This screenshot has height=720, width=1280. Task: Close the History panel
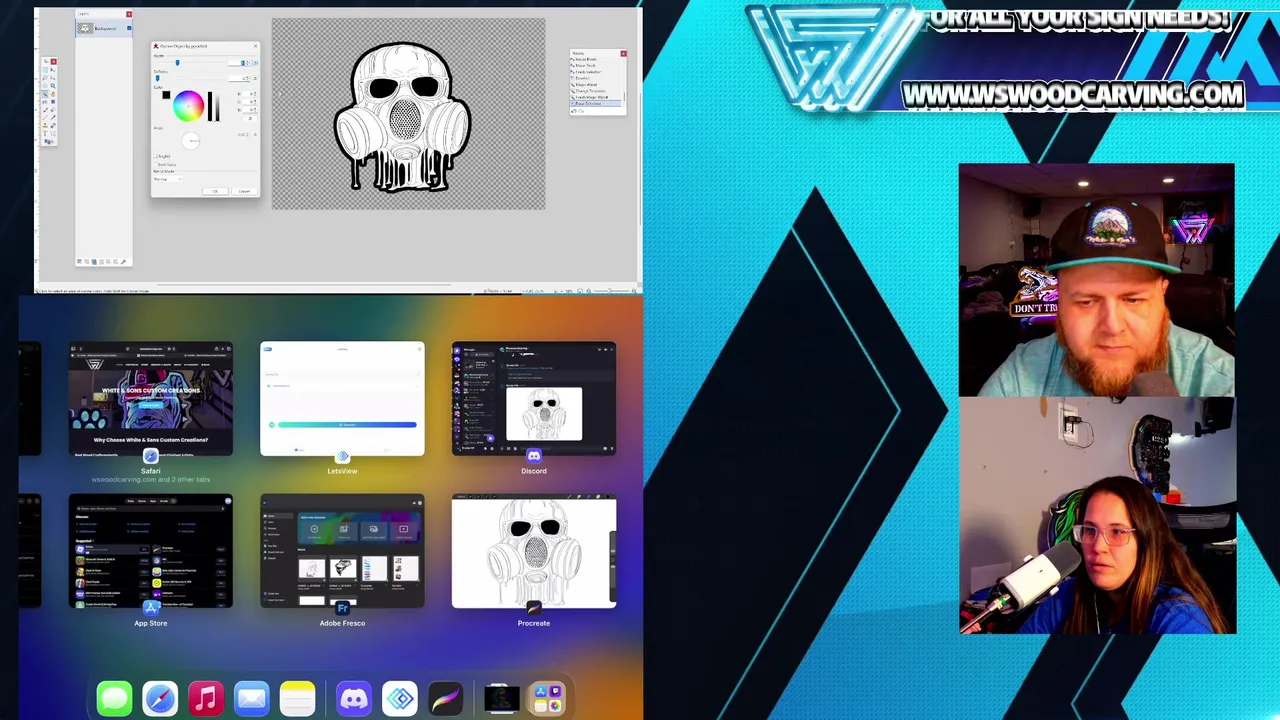[x=624, y=53]
